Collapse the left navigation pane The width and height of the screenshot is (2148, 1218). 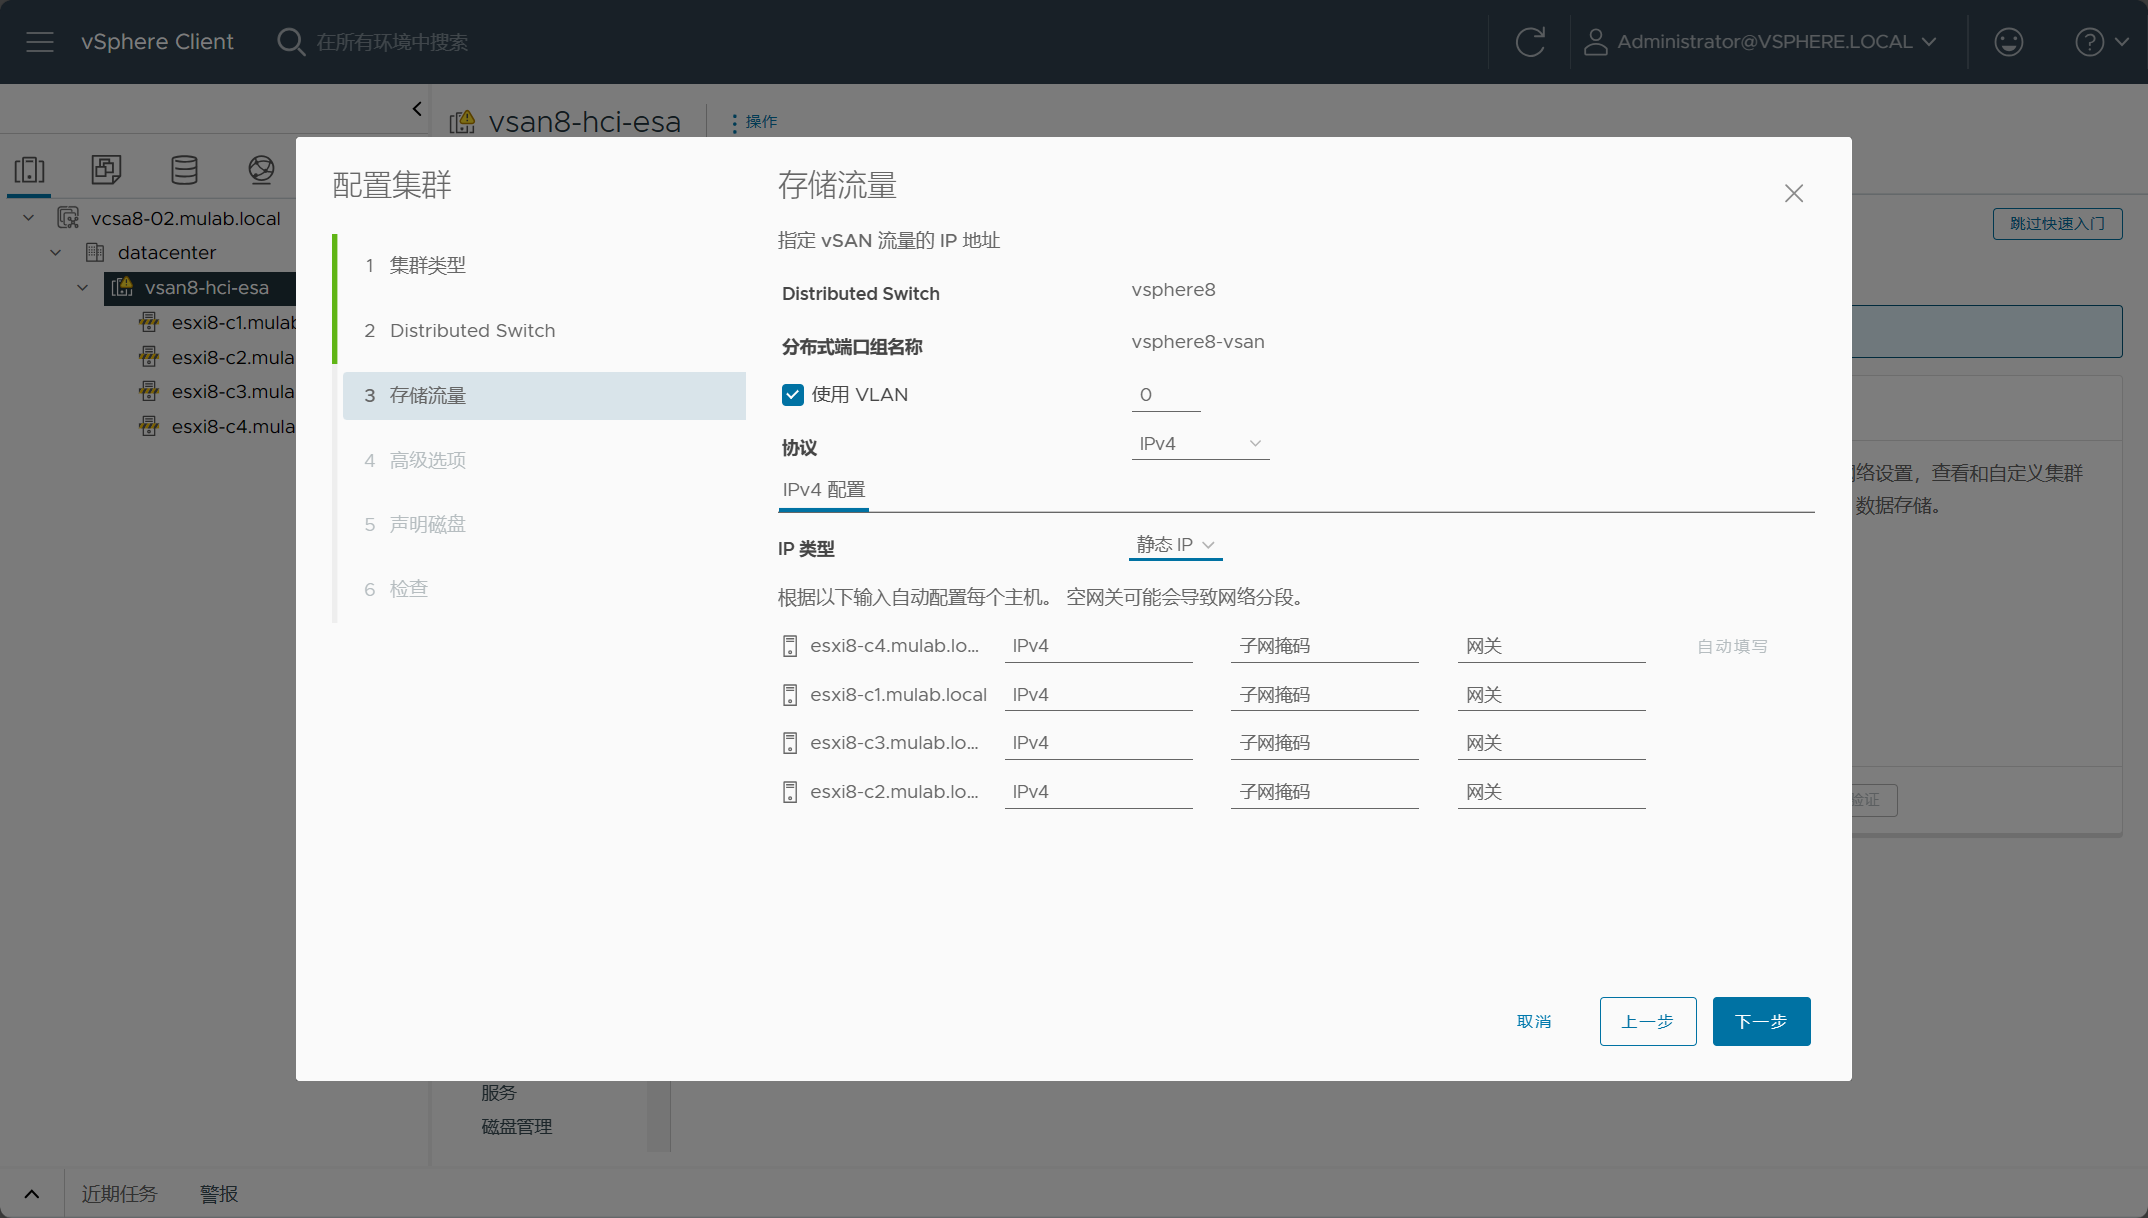pyautogui.click(x=417, y=109)
